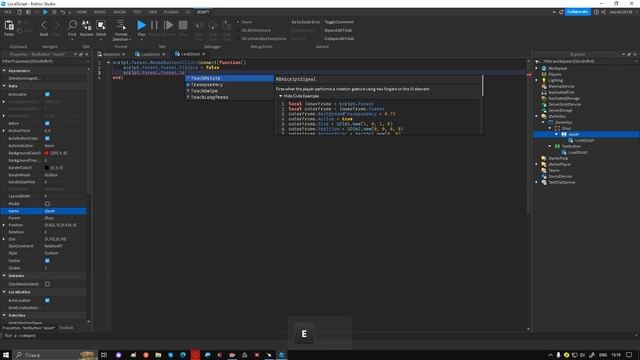Enable the Modal checkbox
Image resolution: width=640 pixels, height=360 pixels.
pos(47,204)
